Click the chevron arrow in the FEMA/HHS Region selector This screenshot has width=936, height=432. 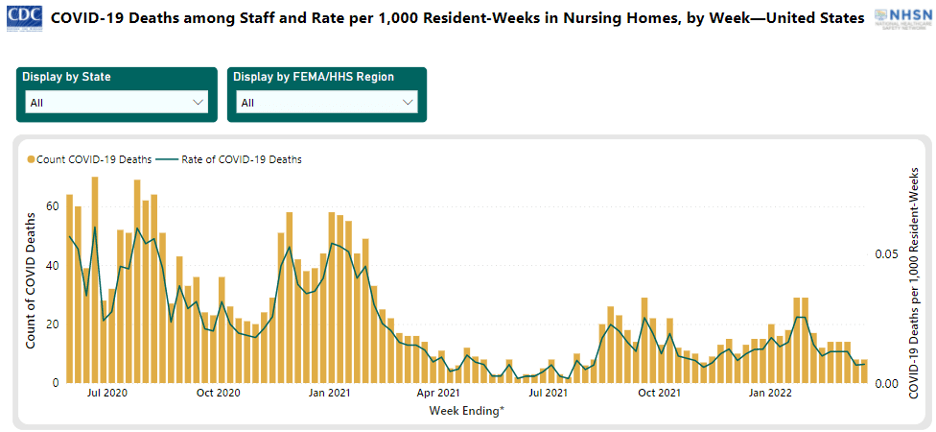click(407, 102)
